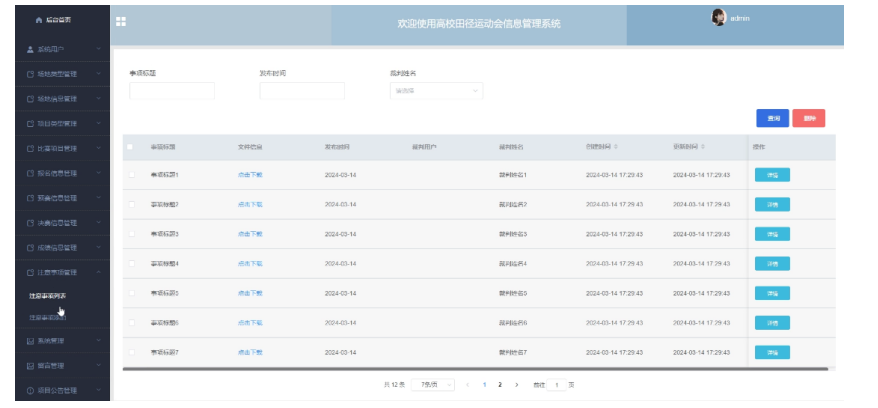Click the icon beside 场地类型管理
This screenshot has height=408, width=878.
(30, 74)
